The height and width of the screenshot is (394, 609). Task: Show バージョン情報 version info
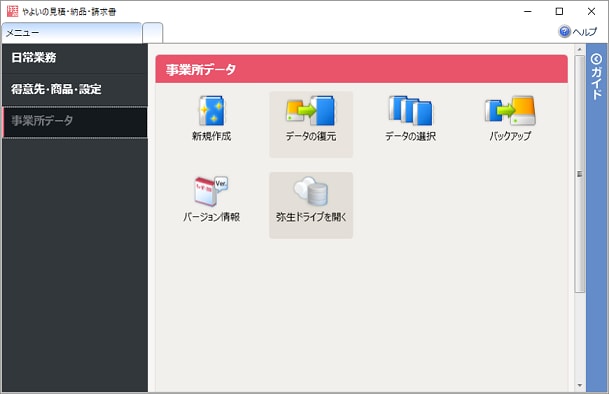coord(212,191)
